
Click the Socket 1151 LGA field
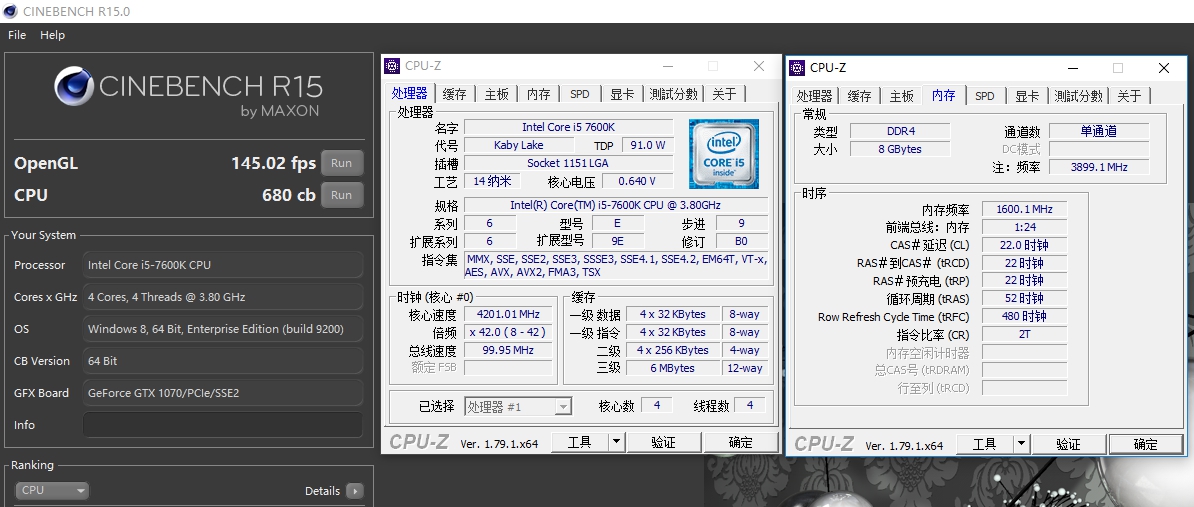[x=568, y=163]
